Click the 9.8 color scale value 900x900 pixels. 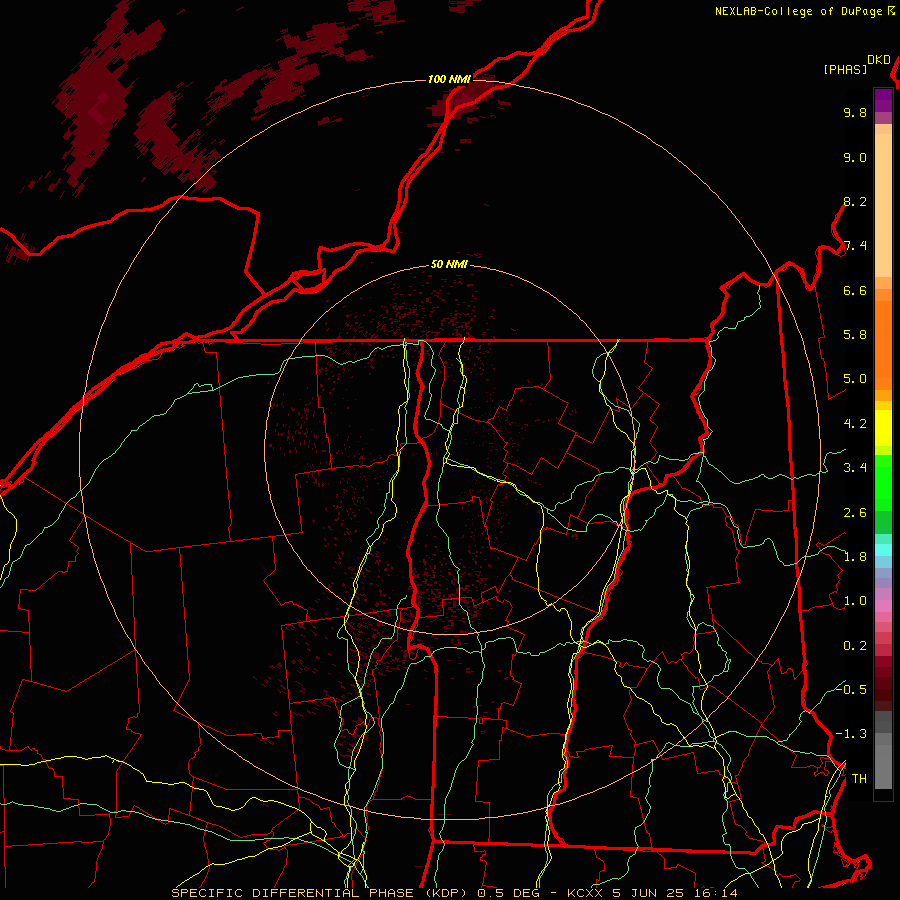click(855, 112)
